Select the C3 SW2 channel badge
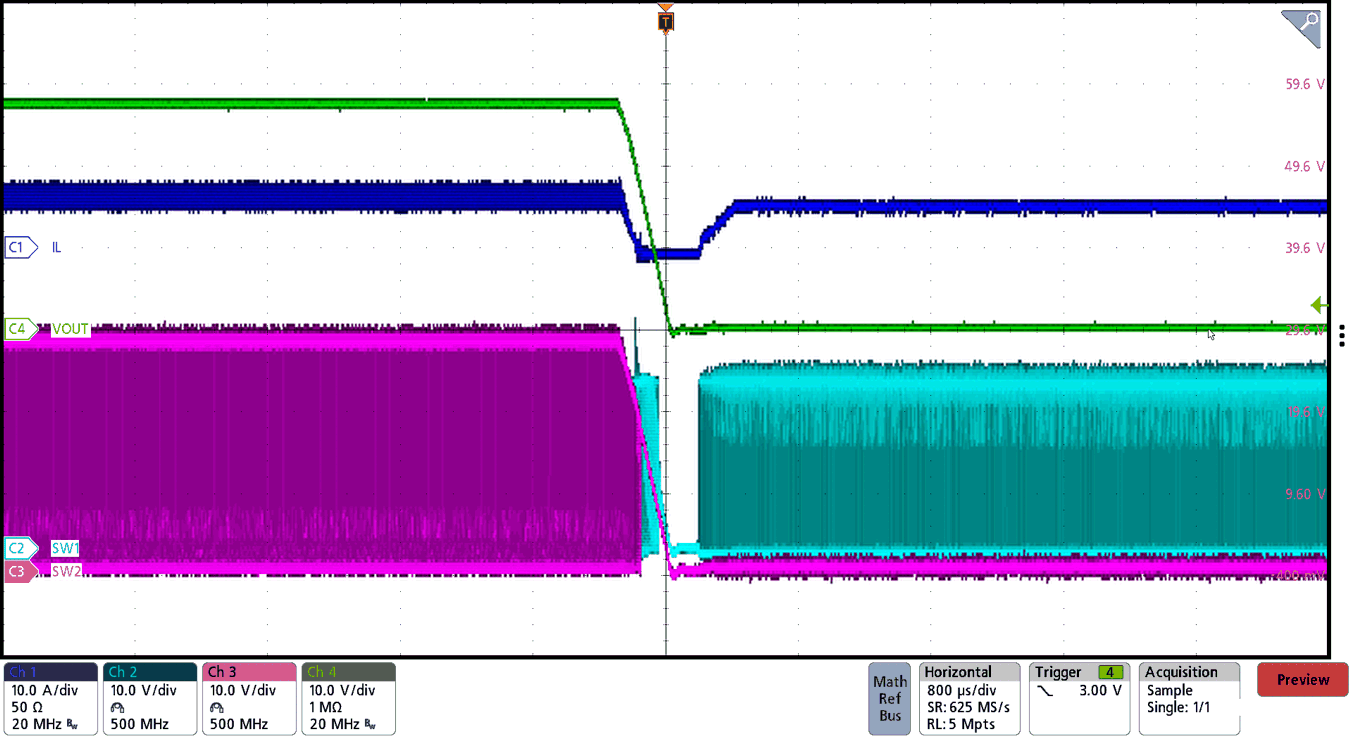The image size is (1350, 737). [x=18, y=571]
